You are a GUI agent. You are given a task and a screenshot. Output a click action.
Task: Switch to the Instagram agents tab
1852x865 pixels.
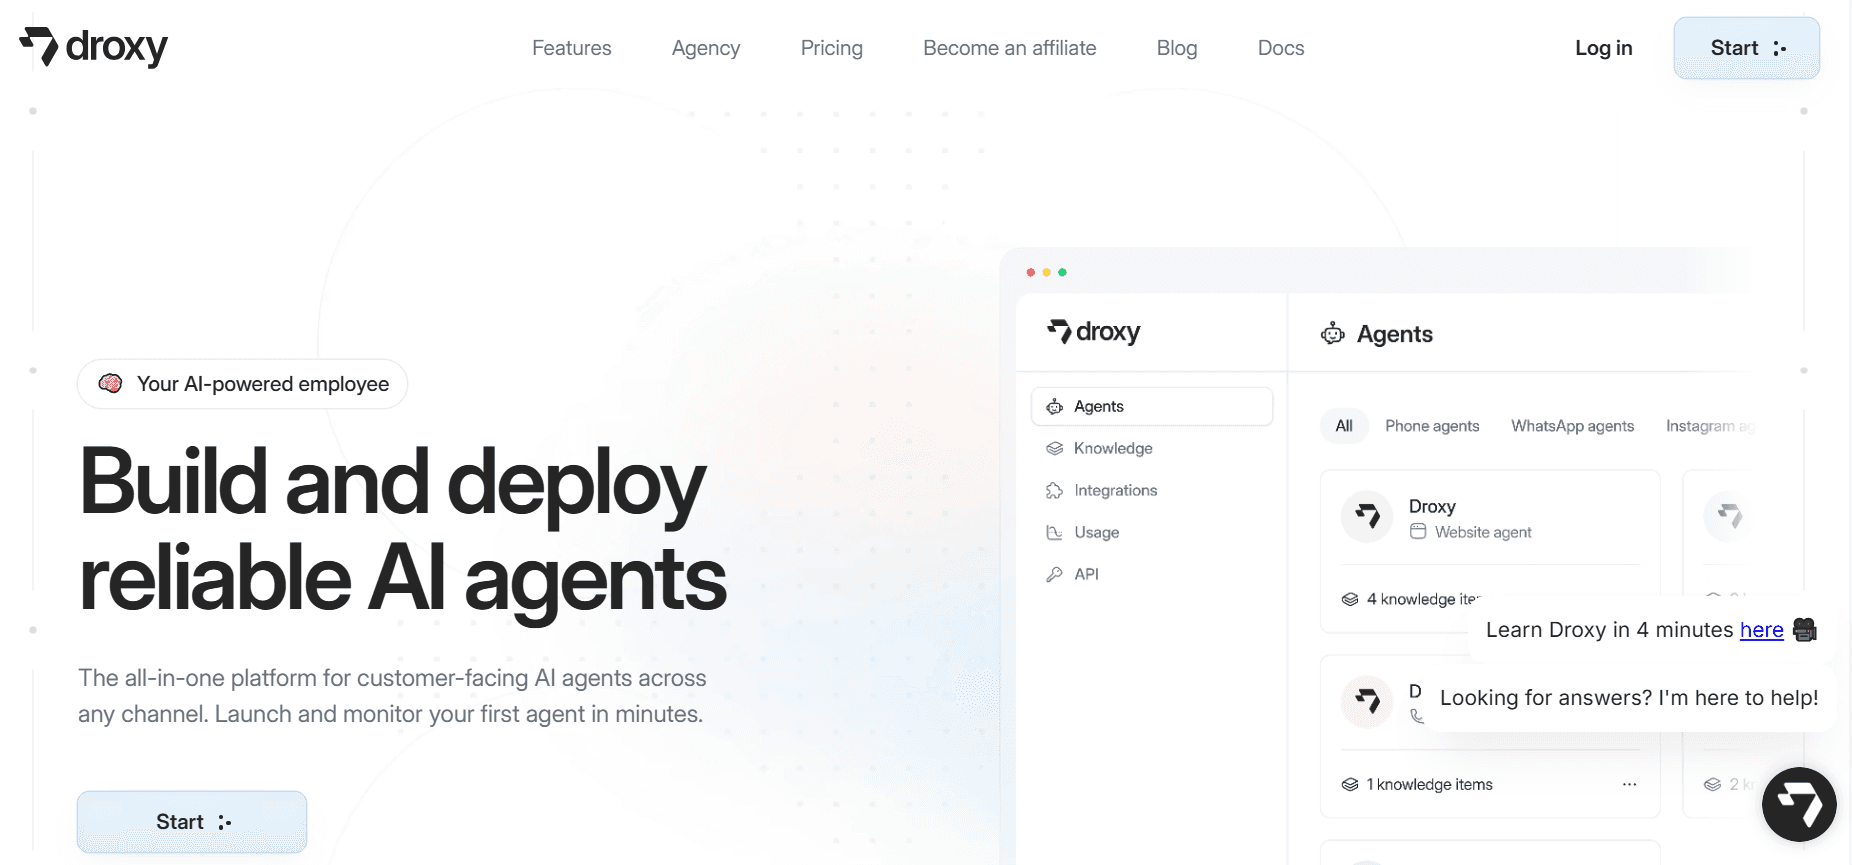coord(1710,426)
